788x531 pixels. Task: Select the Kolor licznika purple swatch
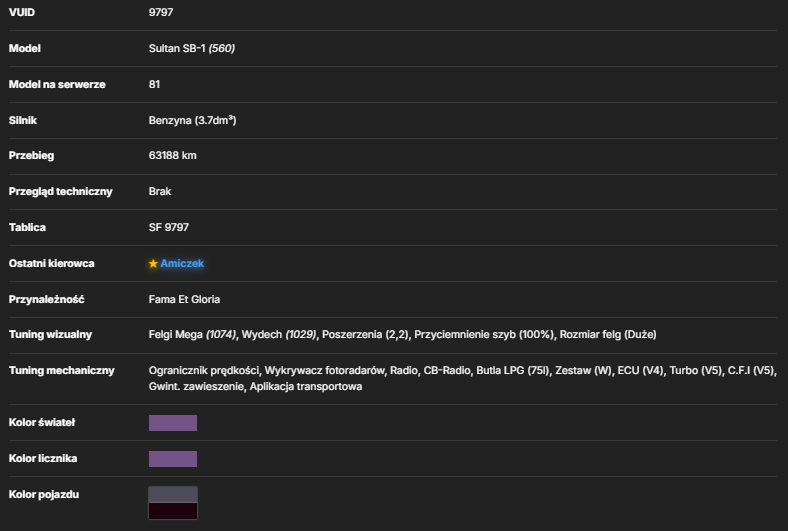tap(173, 459)
